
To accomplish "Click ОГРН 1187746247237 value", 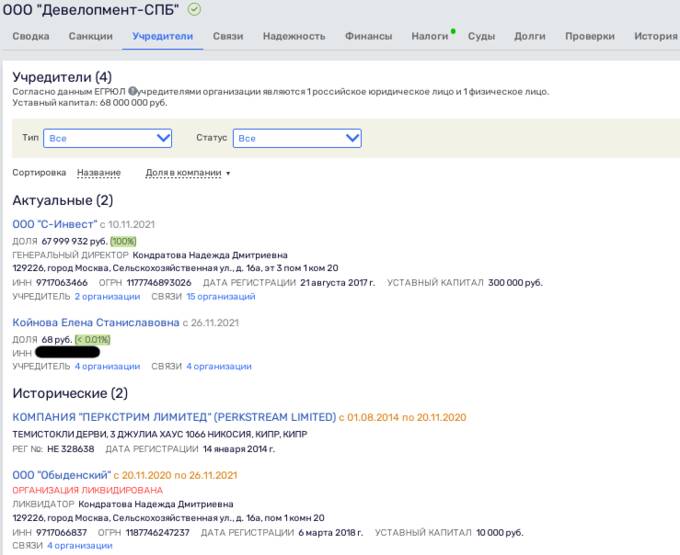I will (158, 532).
